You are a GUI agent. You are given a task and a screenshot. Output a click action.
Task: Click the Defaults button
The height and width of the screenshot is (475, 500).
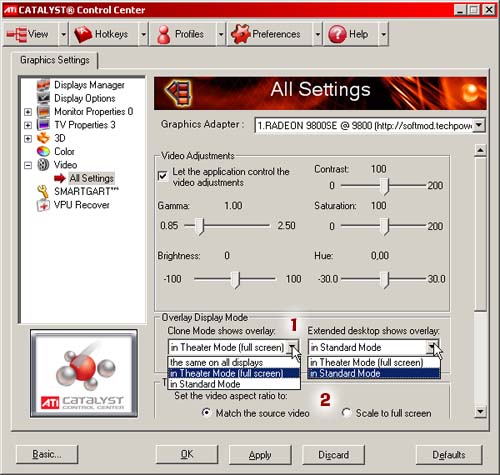point(449,454)
